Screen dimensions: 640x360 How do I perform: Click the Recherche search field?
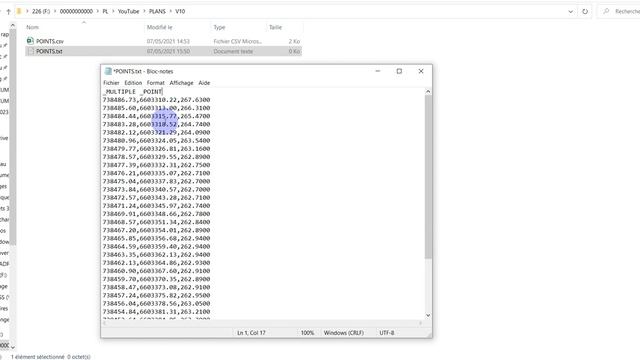pos(620,11)
